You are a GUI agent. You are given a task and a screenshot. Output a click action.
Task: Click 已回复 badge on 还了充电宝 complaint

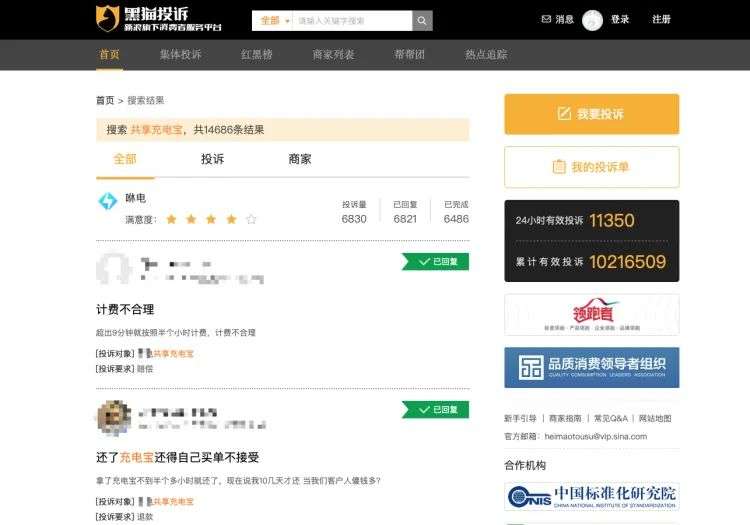click(436, 410)
